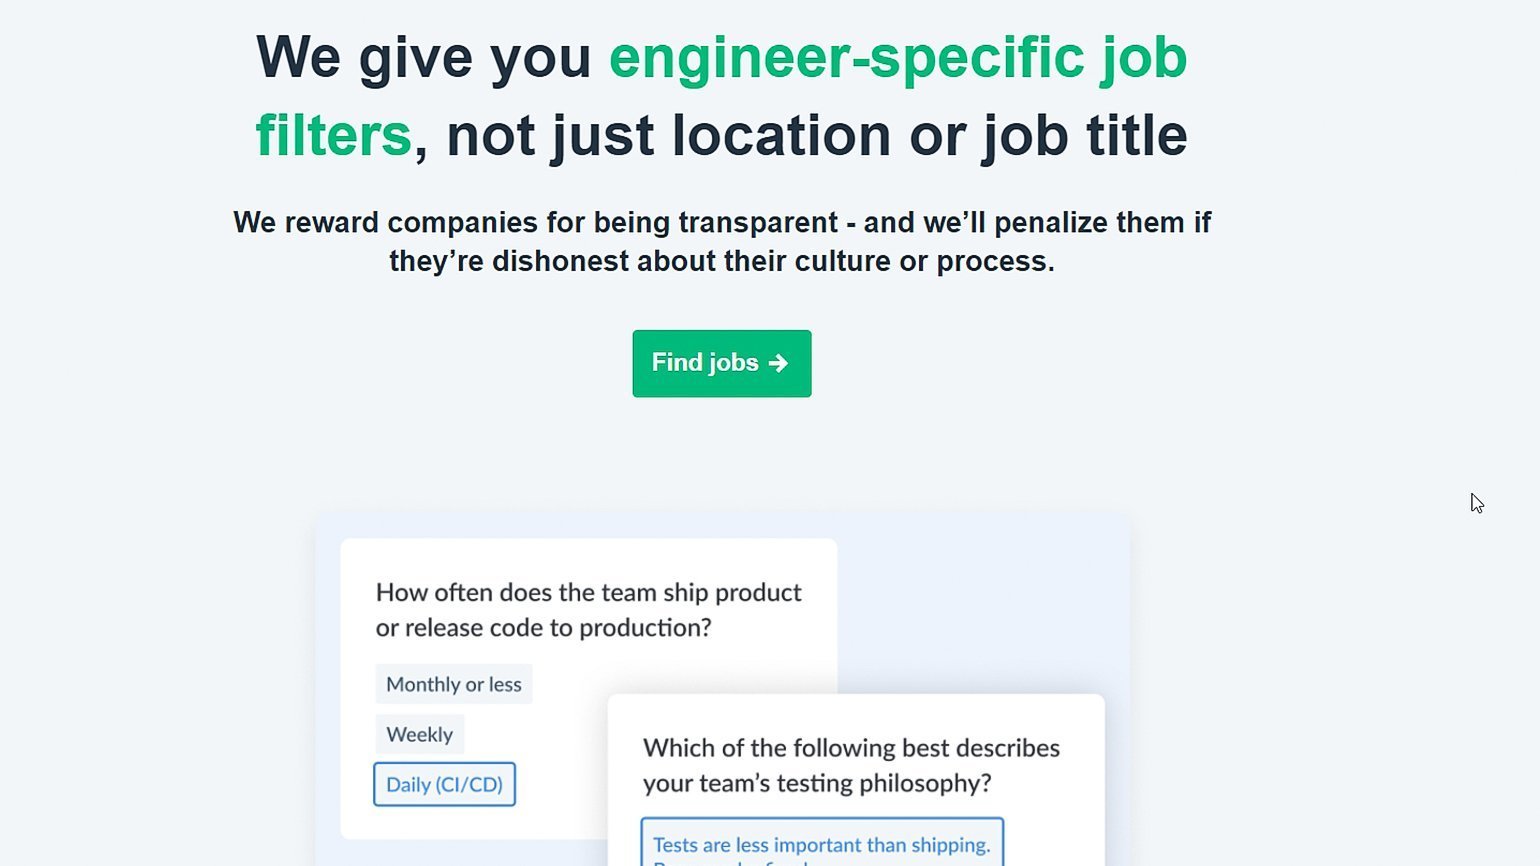Viewport: 1540px width, 866px height.
Task: Select the Monthly or less option
Action: point(454,684)
